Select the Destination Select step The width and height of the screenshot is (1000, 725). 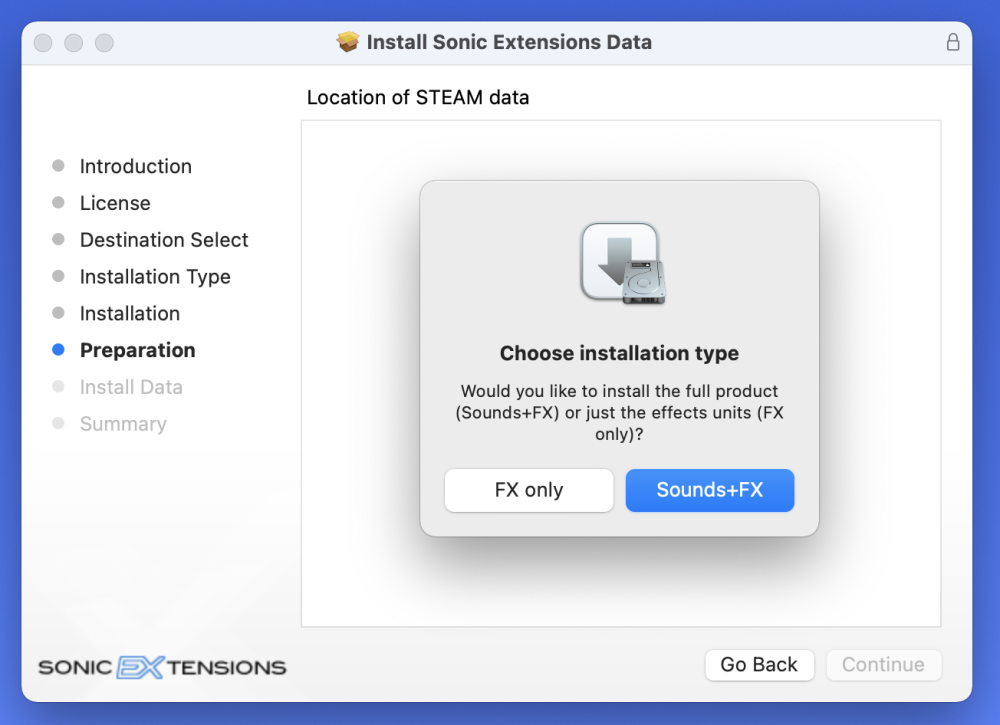coord(164,240)
